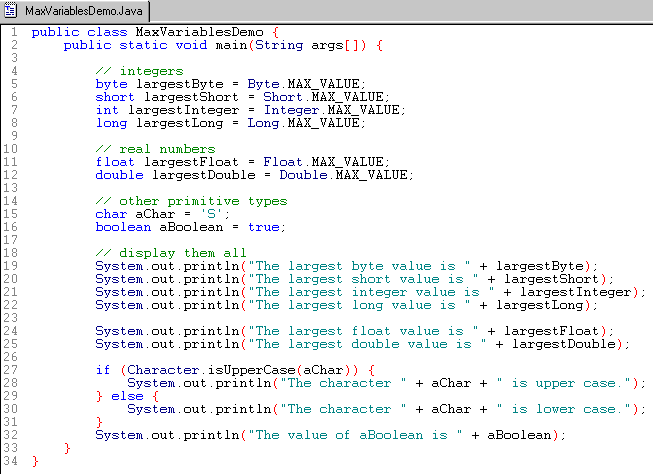The image size is (653, 474).
Task: Click the '// real numbers' comment
Action: coord(155,149)
